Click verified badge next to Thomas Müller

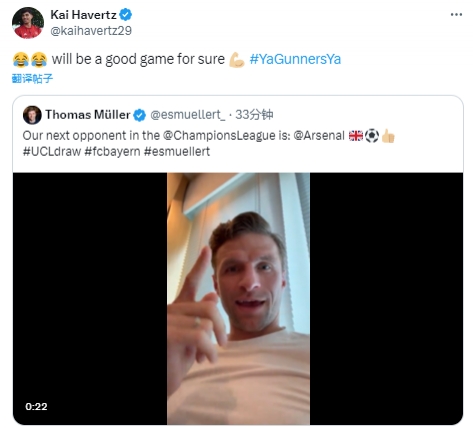coord(140,115)
